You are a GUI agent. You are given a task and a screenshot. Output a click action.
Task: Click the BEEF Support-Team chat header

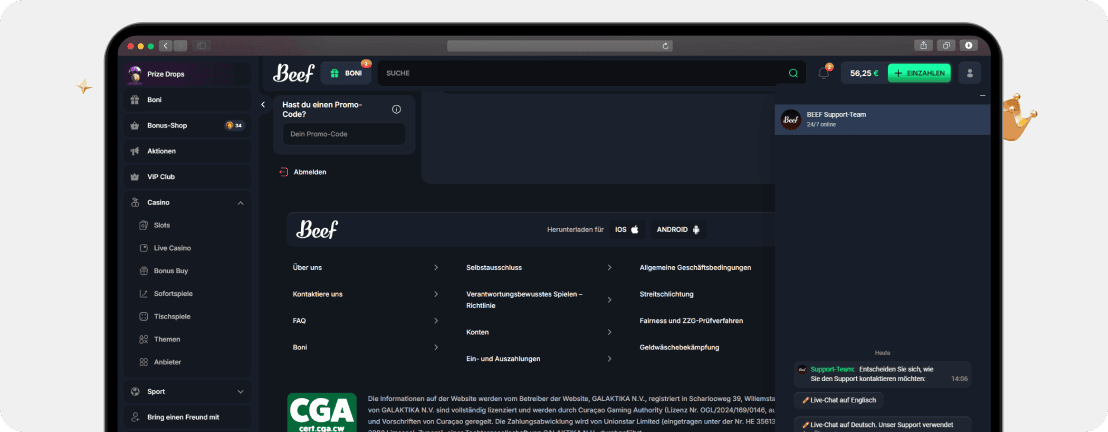[x=882, y=119]
